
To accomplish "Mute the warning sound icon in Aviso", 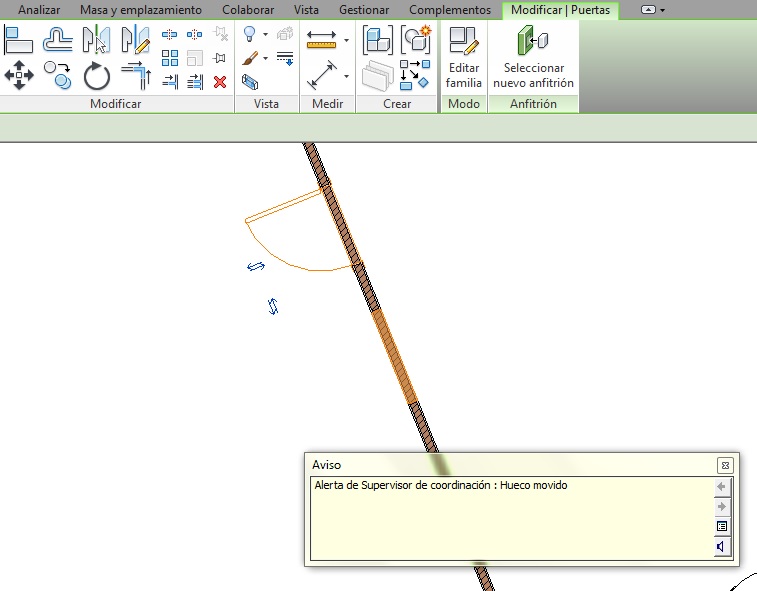I will (722, 546).
